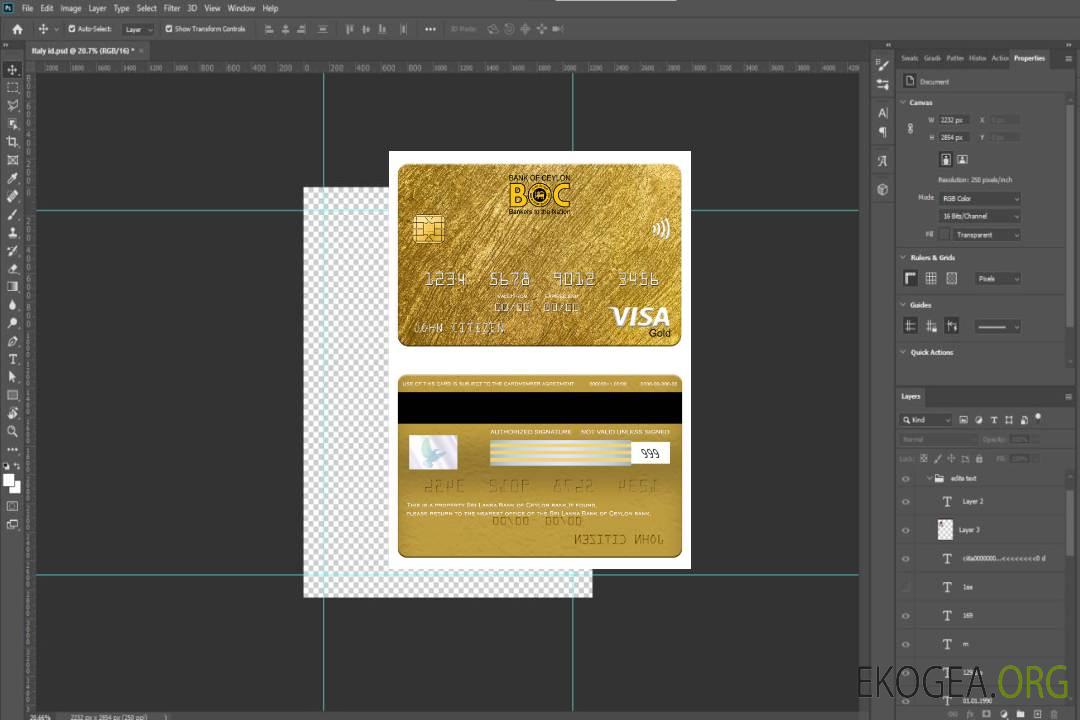1080x720 pixels.
Task: Select the Spot Healing Brush tool
Action: coord(12,196)
